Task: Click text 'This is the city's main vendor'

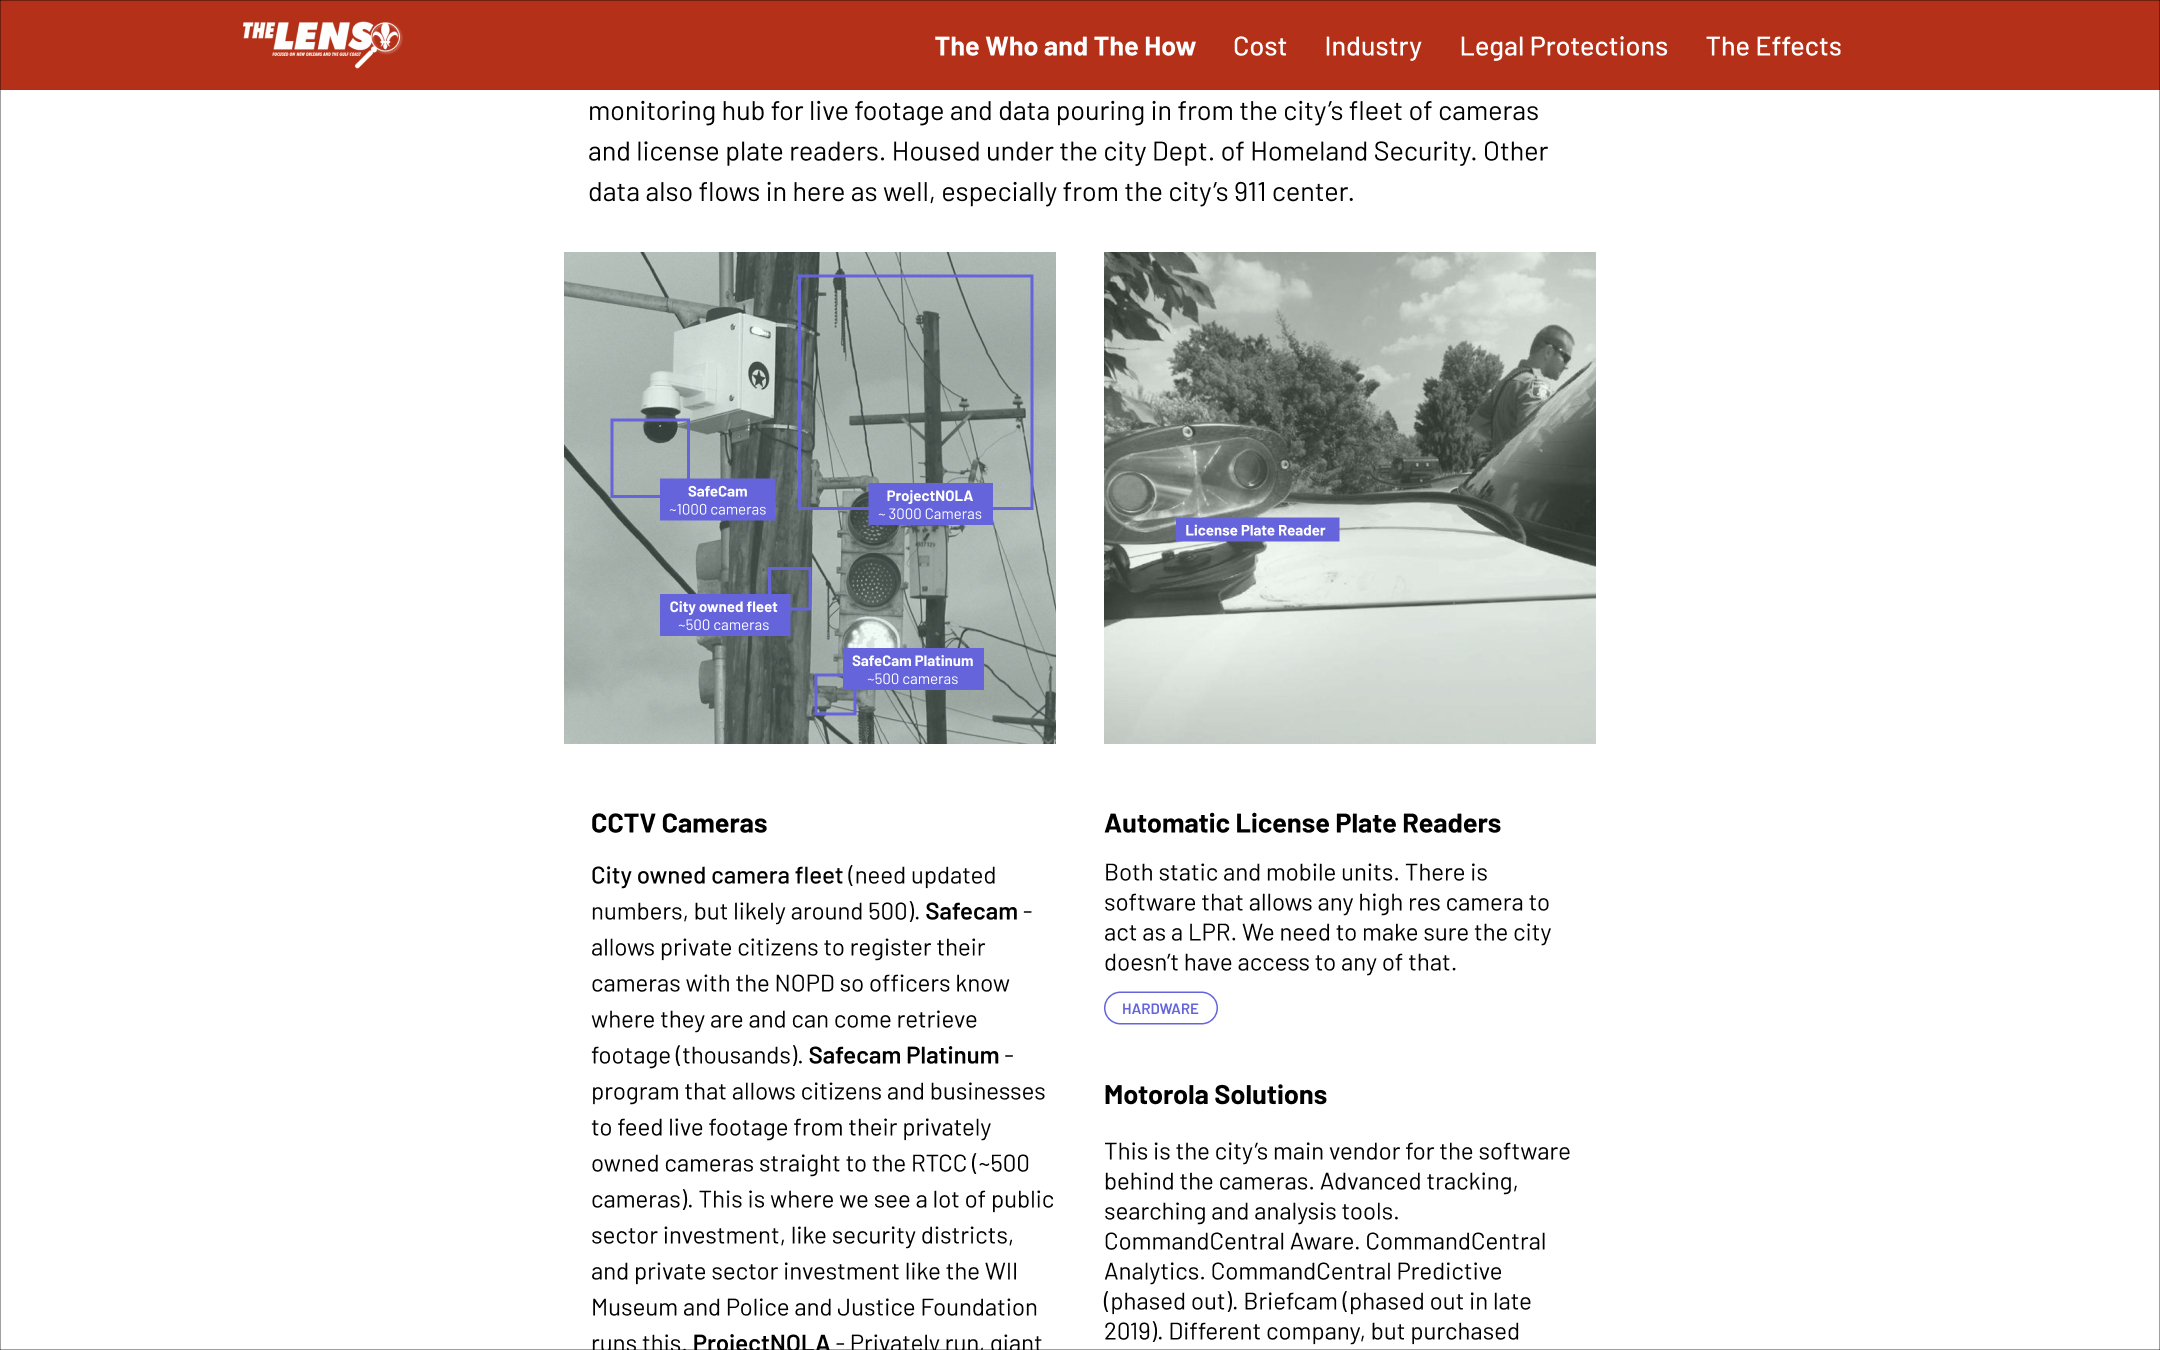Action: (x=1267, y=1152)
